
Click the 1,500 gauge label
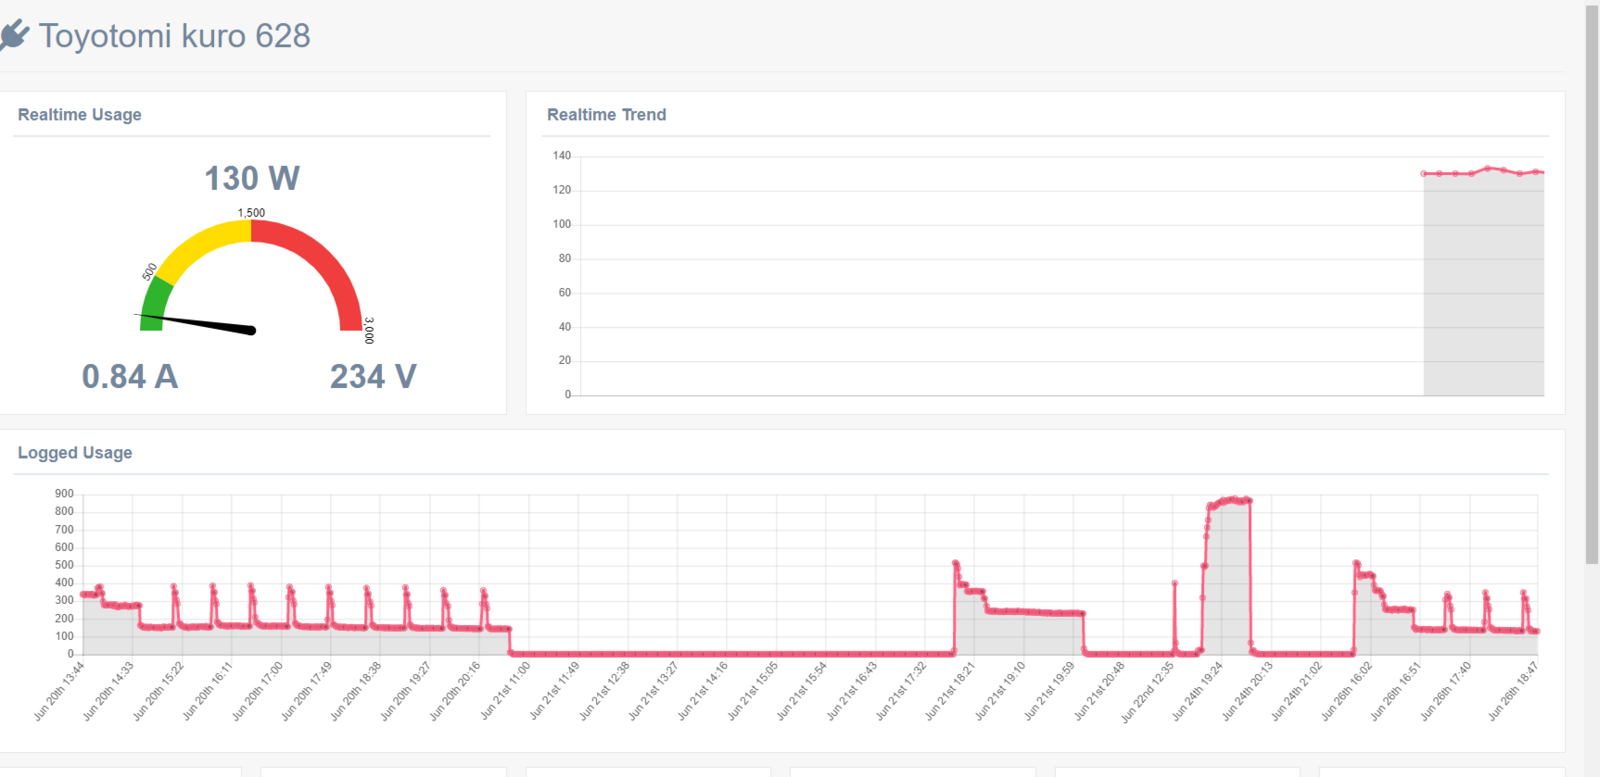pyautogui.click(x=252, y=213)
